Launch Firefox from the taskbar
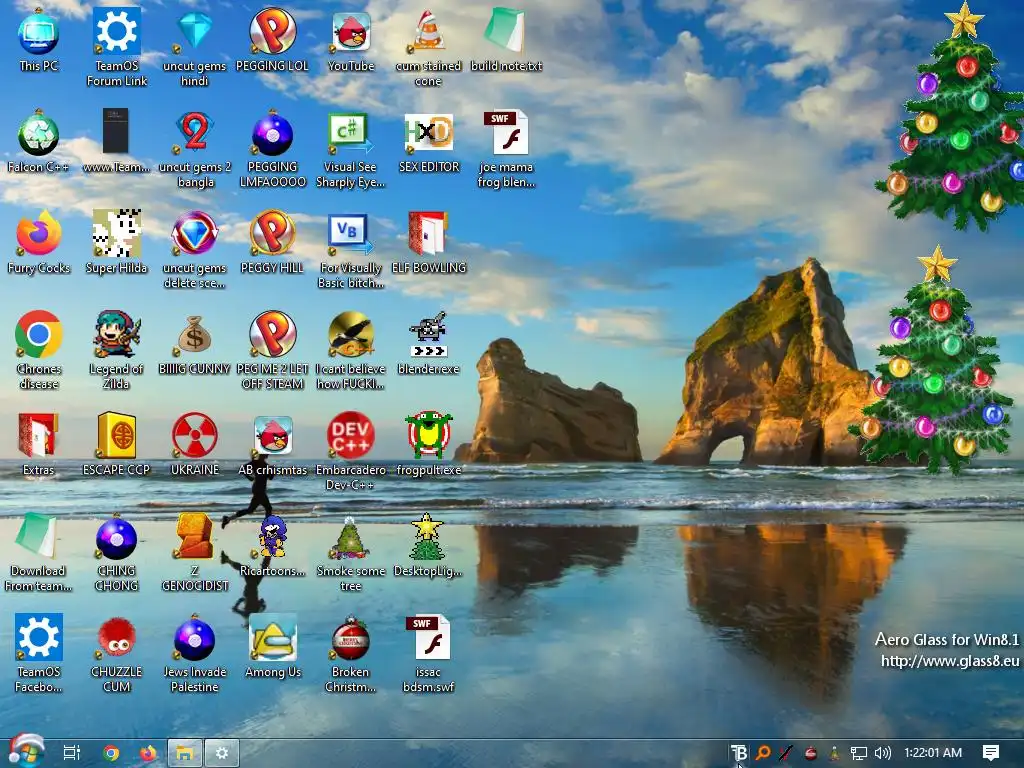Screen dimensions: 1024x768 click(x=148, y=753)
